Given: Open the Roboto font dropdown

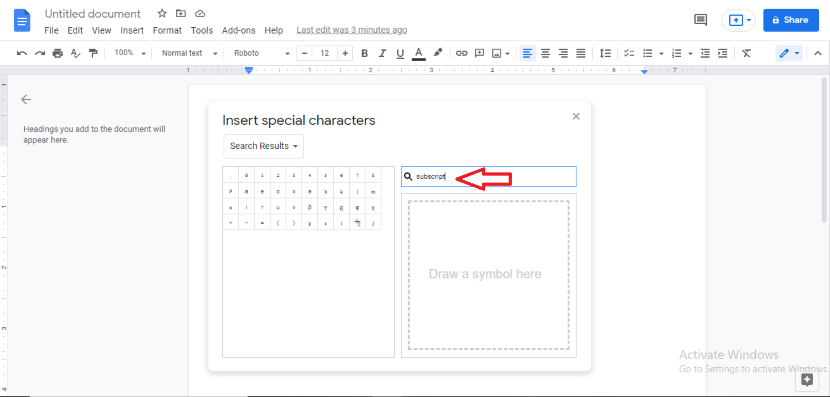Looking at the screenshot, I should click(262, 53).
